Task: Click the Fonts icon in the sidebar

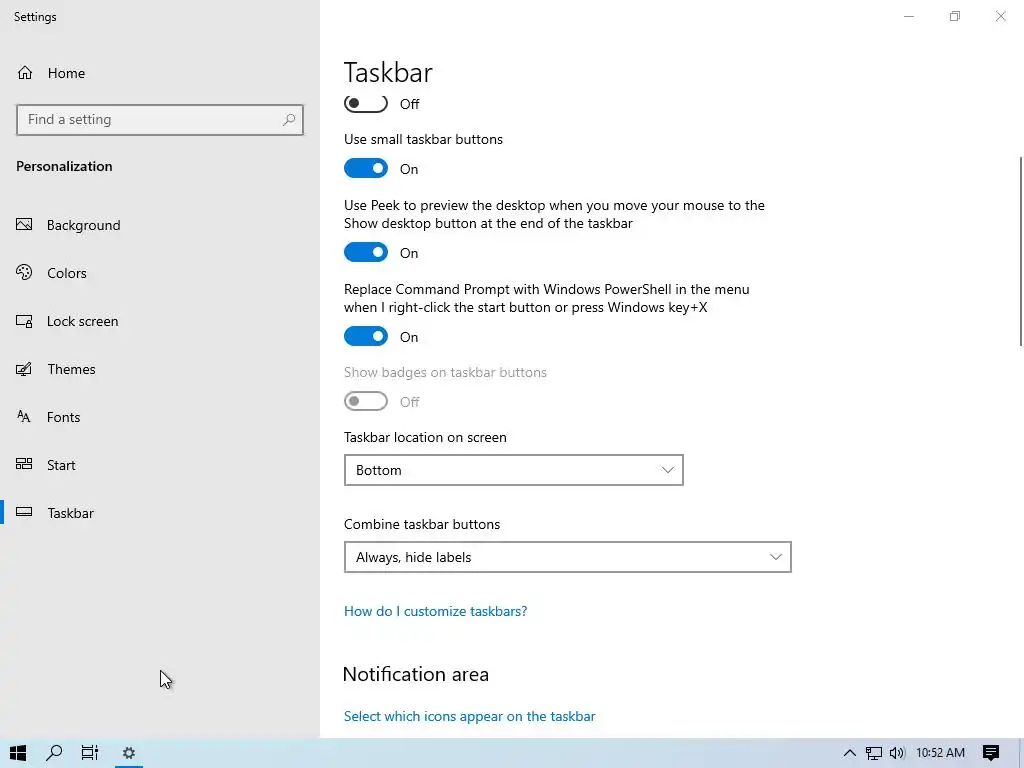Action: pos(24,417)
